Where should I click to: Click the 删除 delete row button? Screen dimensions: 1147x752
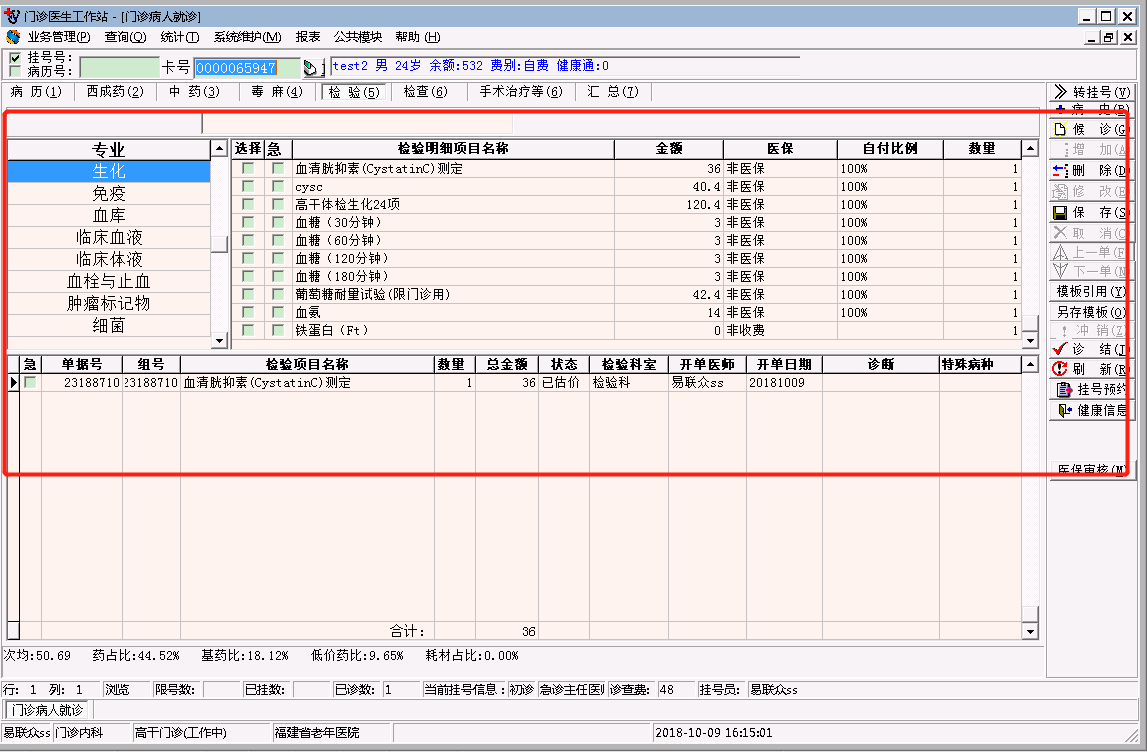[x=1091, y=170]
